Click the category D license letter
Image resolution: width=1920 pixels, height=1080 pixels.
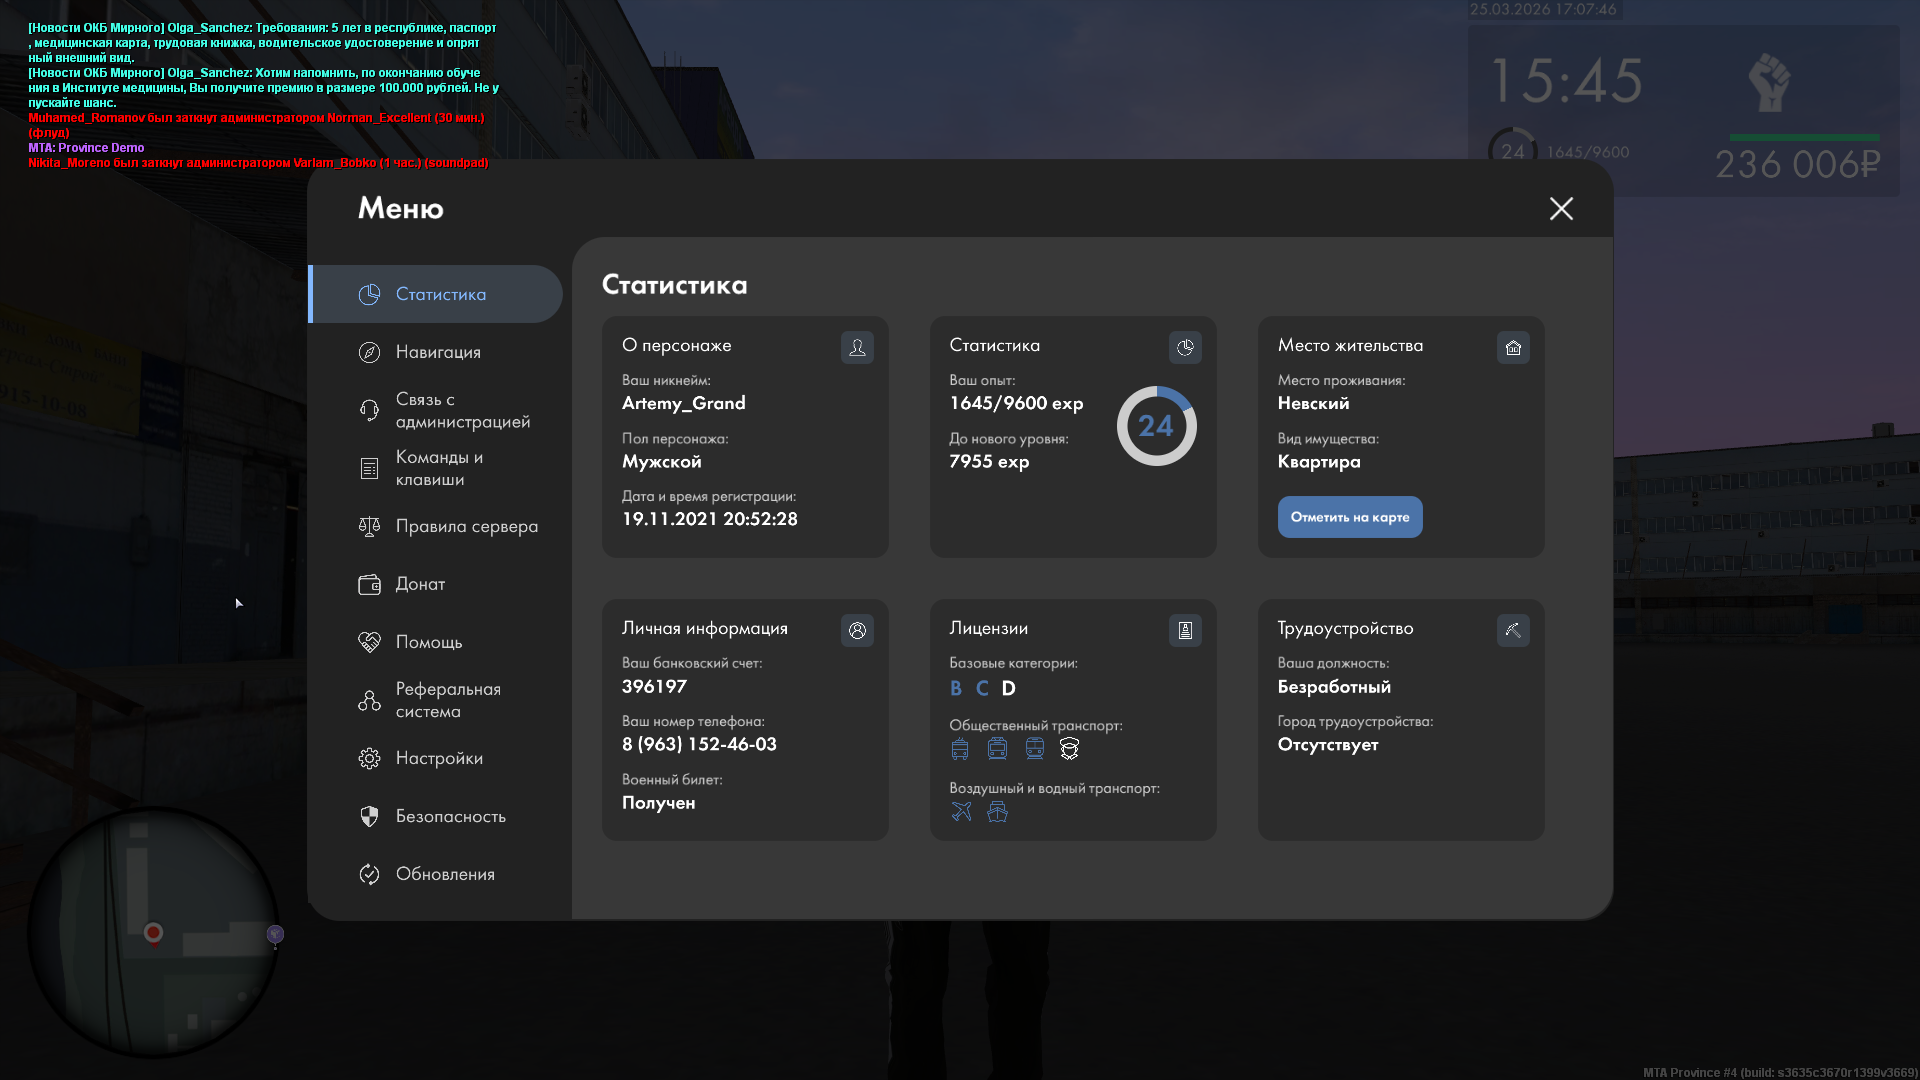tap(1008, 688)
